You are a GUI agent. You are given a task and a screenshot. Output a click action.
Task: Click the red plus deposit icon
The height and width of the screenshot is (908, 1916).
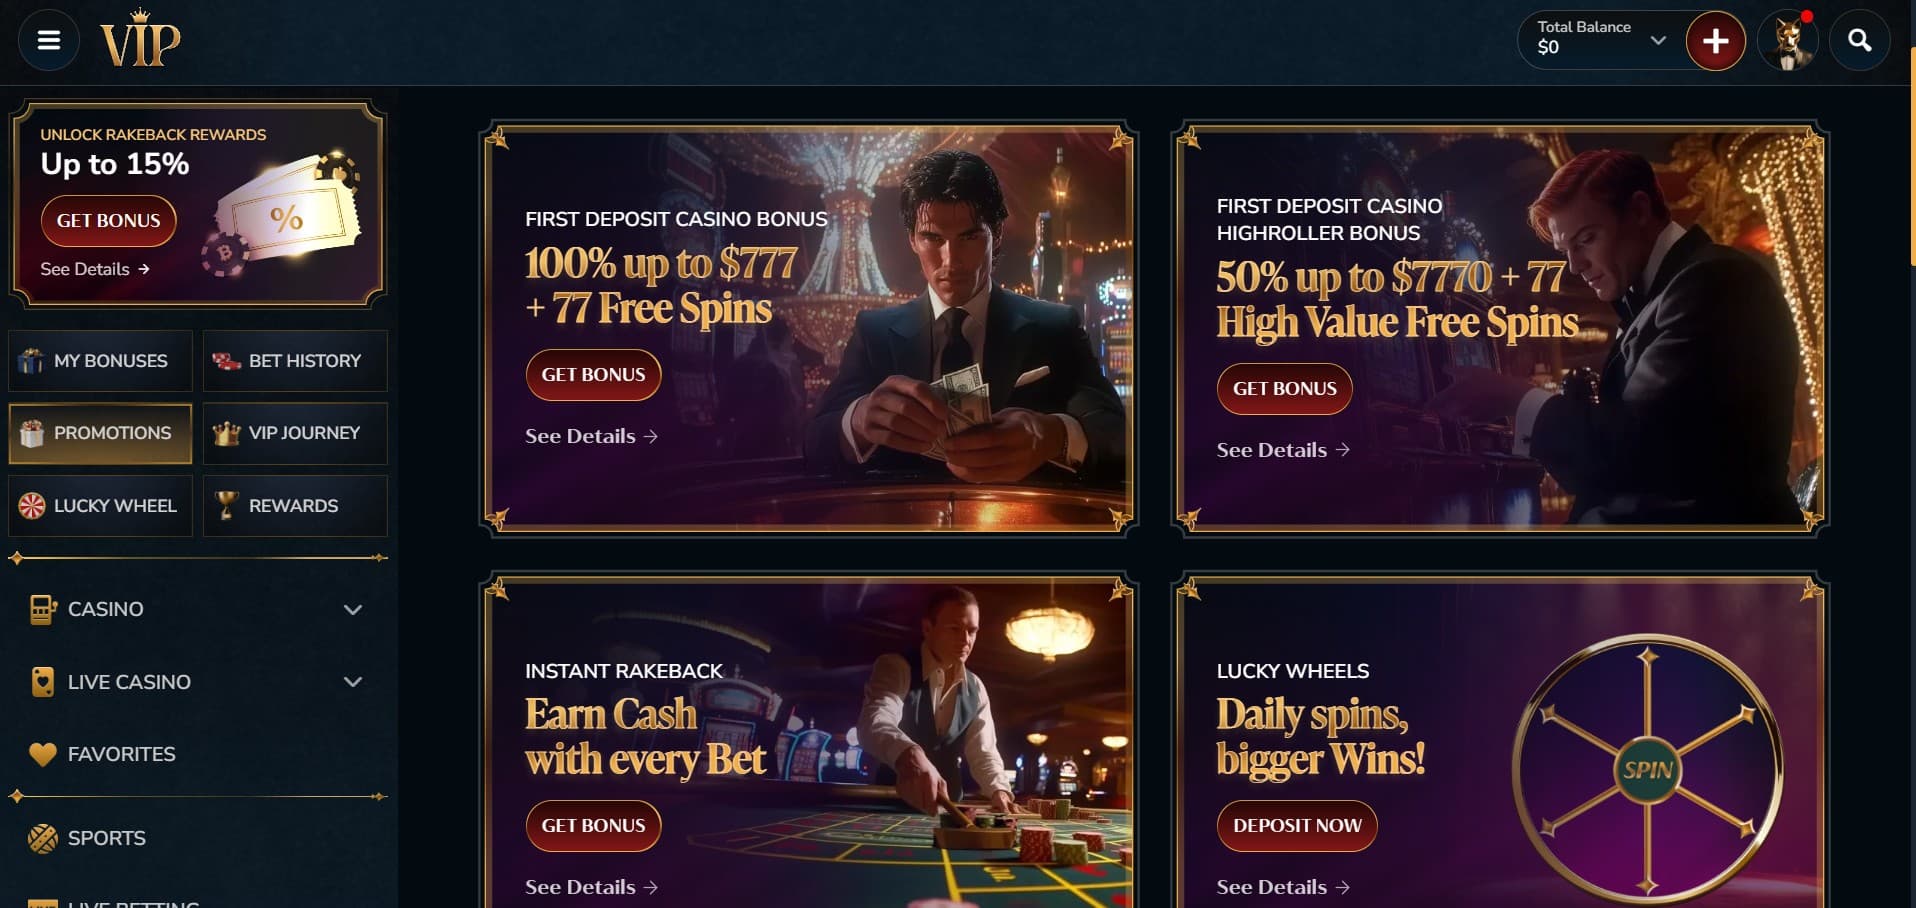1715,41
